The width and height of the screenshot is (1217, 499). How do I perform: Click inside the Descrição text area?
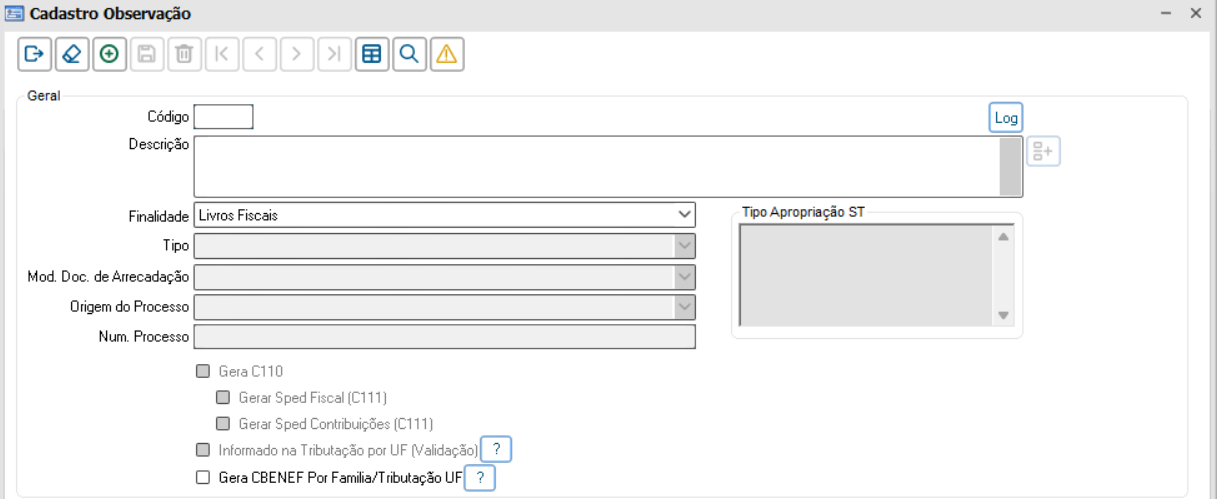click(595, 167)
